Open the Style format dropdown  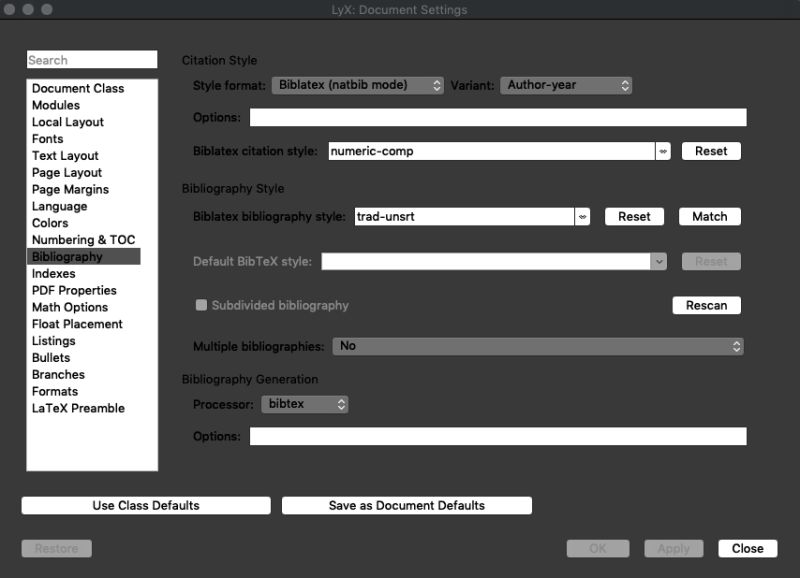coord(355,85)
